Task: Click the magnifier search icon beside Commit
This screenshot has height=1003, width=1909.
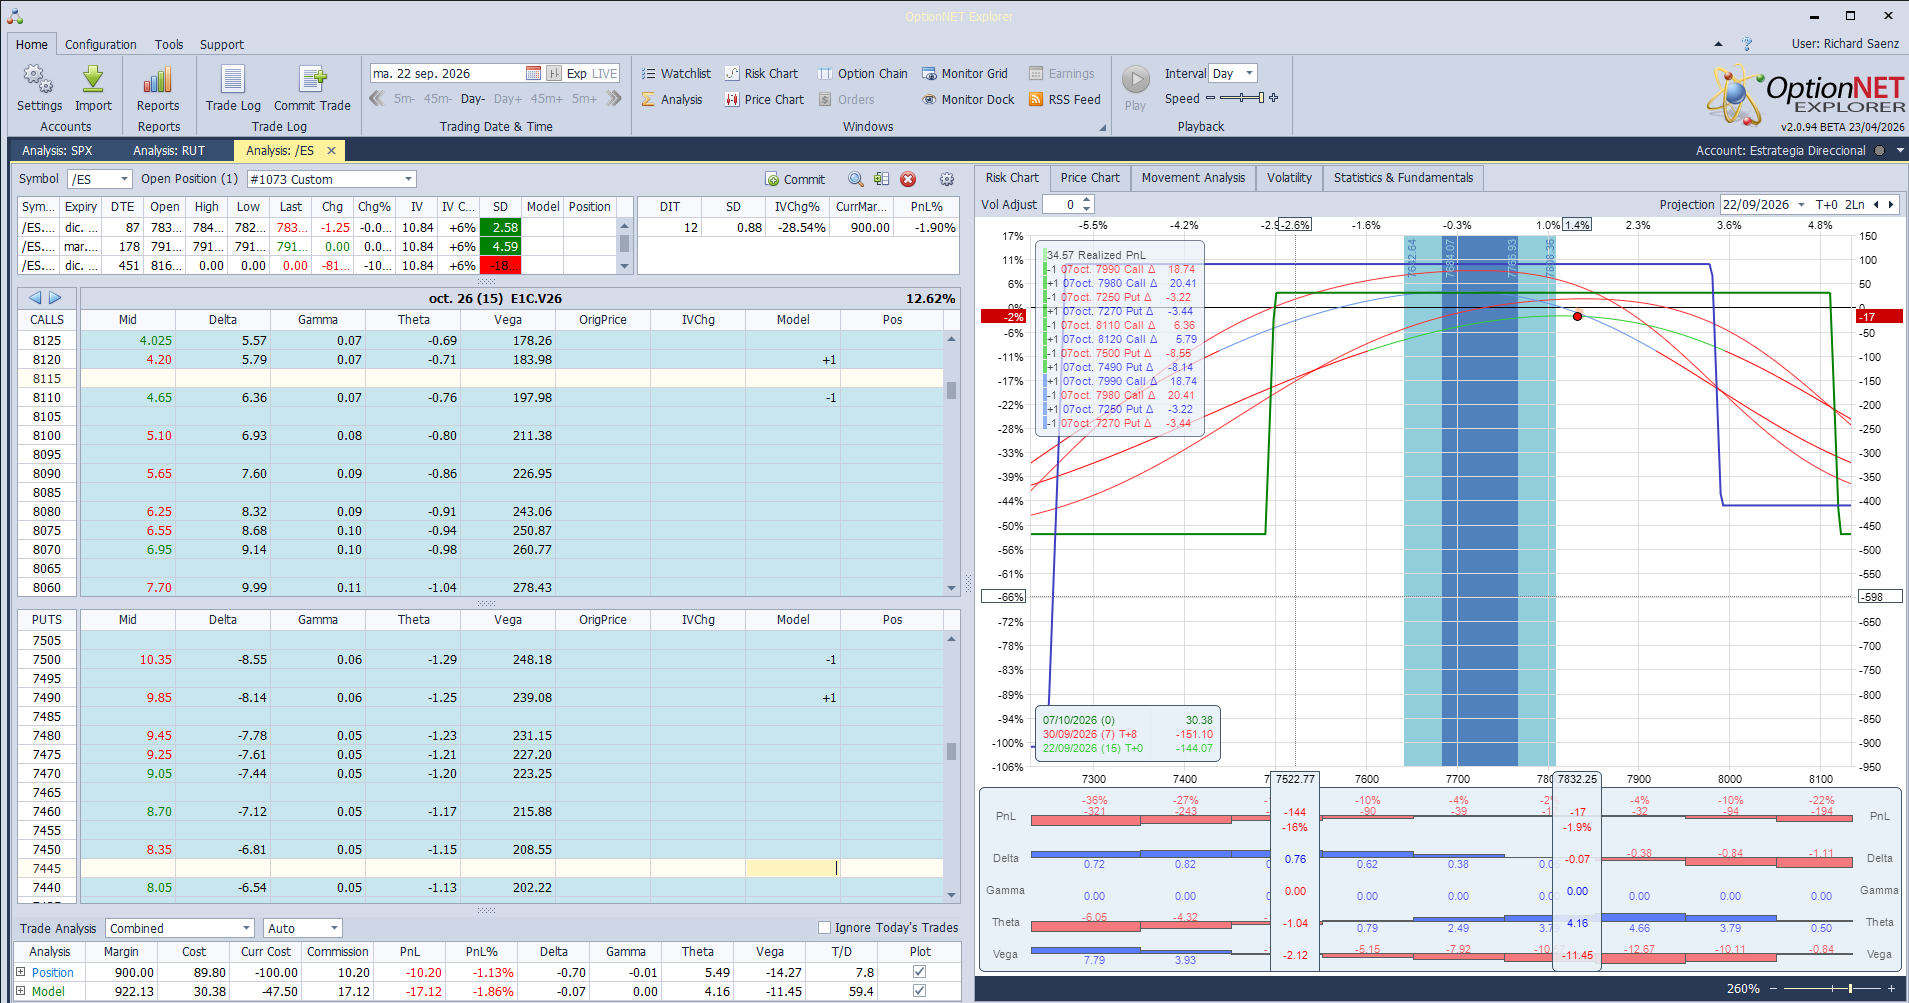Action: [856, 179]
